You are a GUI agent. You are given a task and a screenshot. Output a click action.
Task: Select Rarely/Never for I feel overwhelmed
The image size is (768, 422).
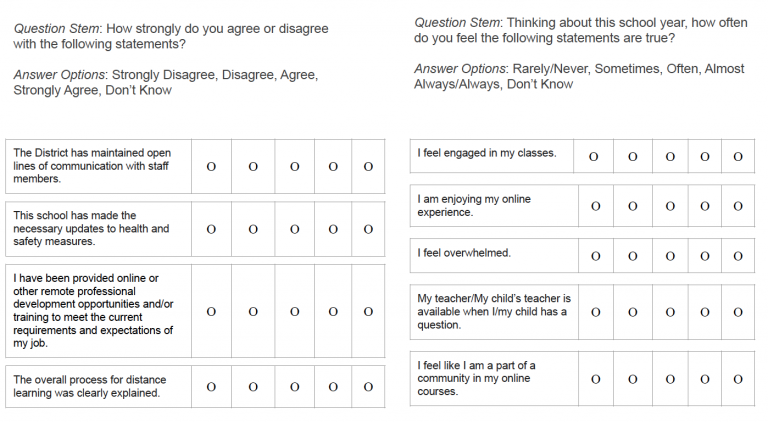coord(595,256)
